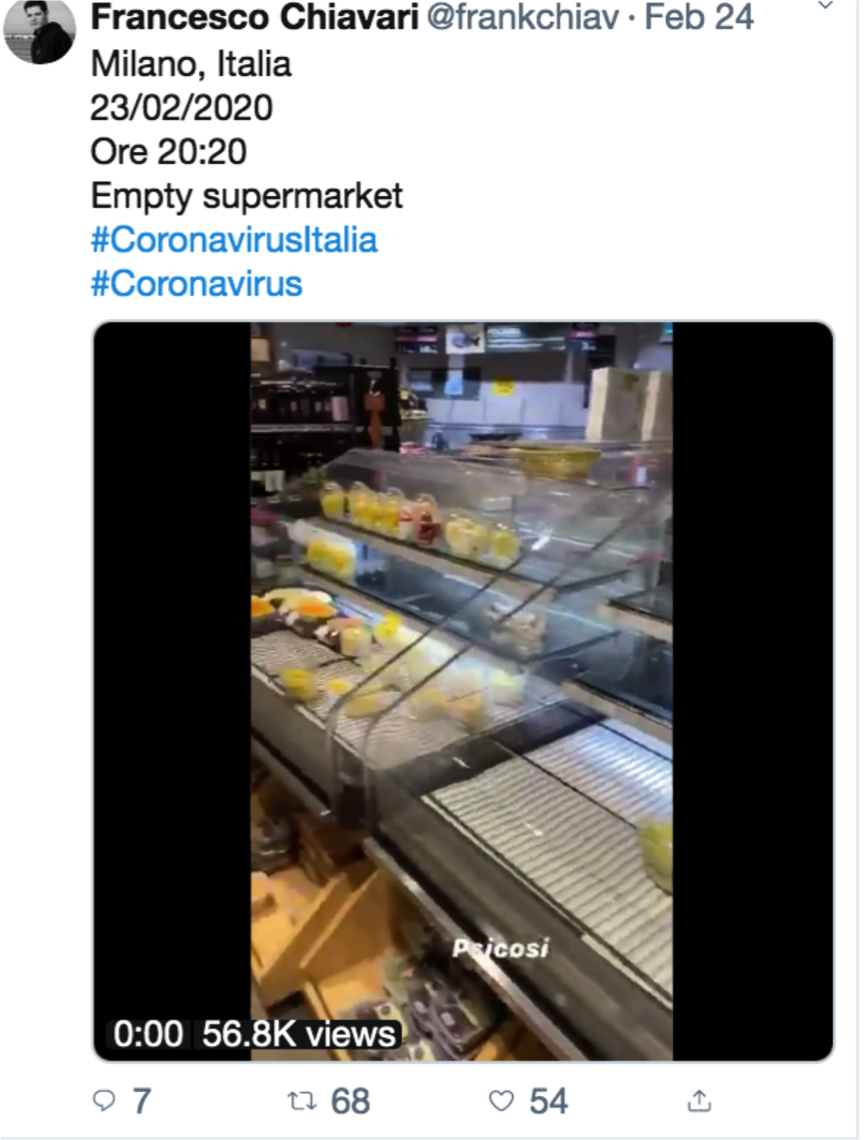The width and height of the screenshot is (865, 1140).
Task: Click the reply count number 7
Action: (141, 1101)
